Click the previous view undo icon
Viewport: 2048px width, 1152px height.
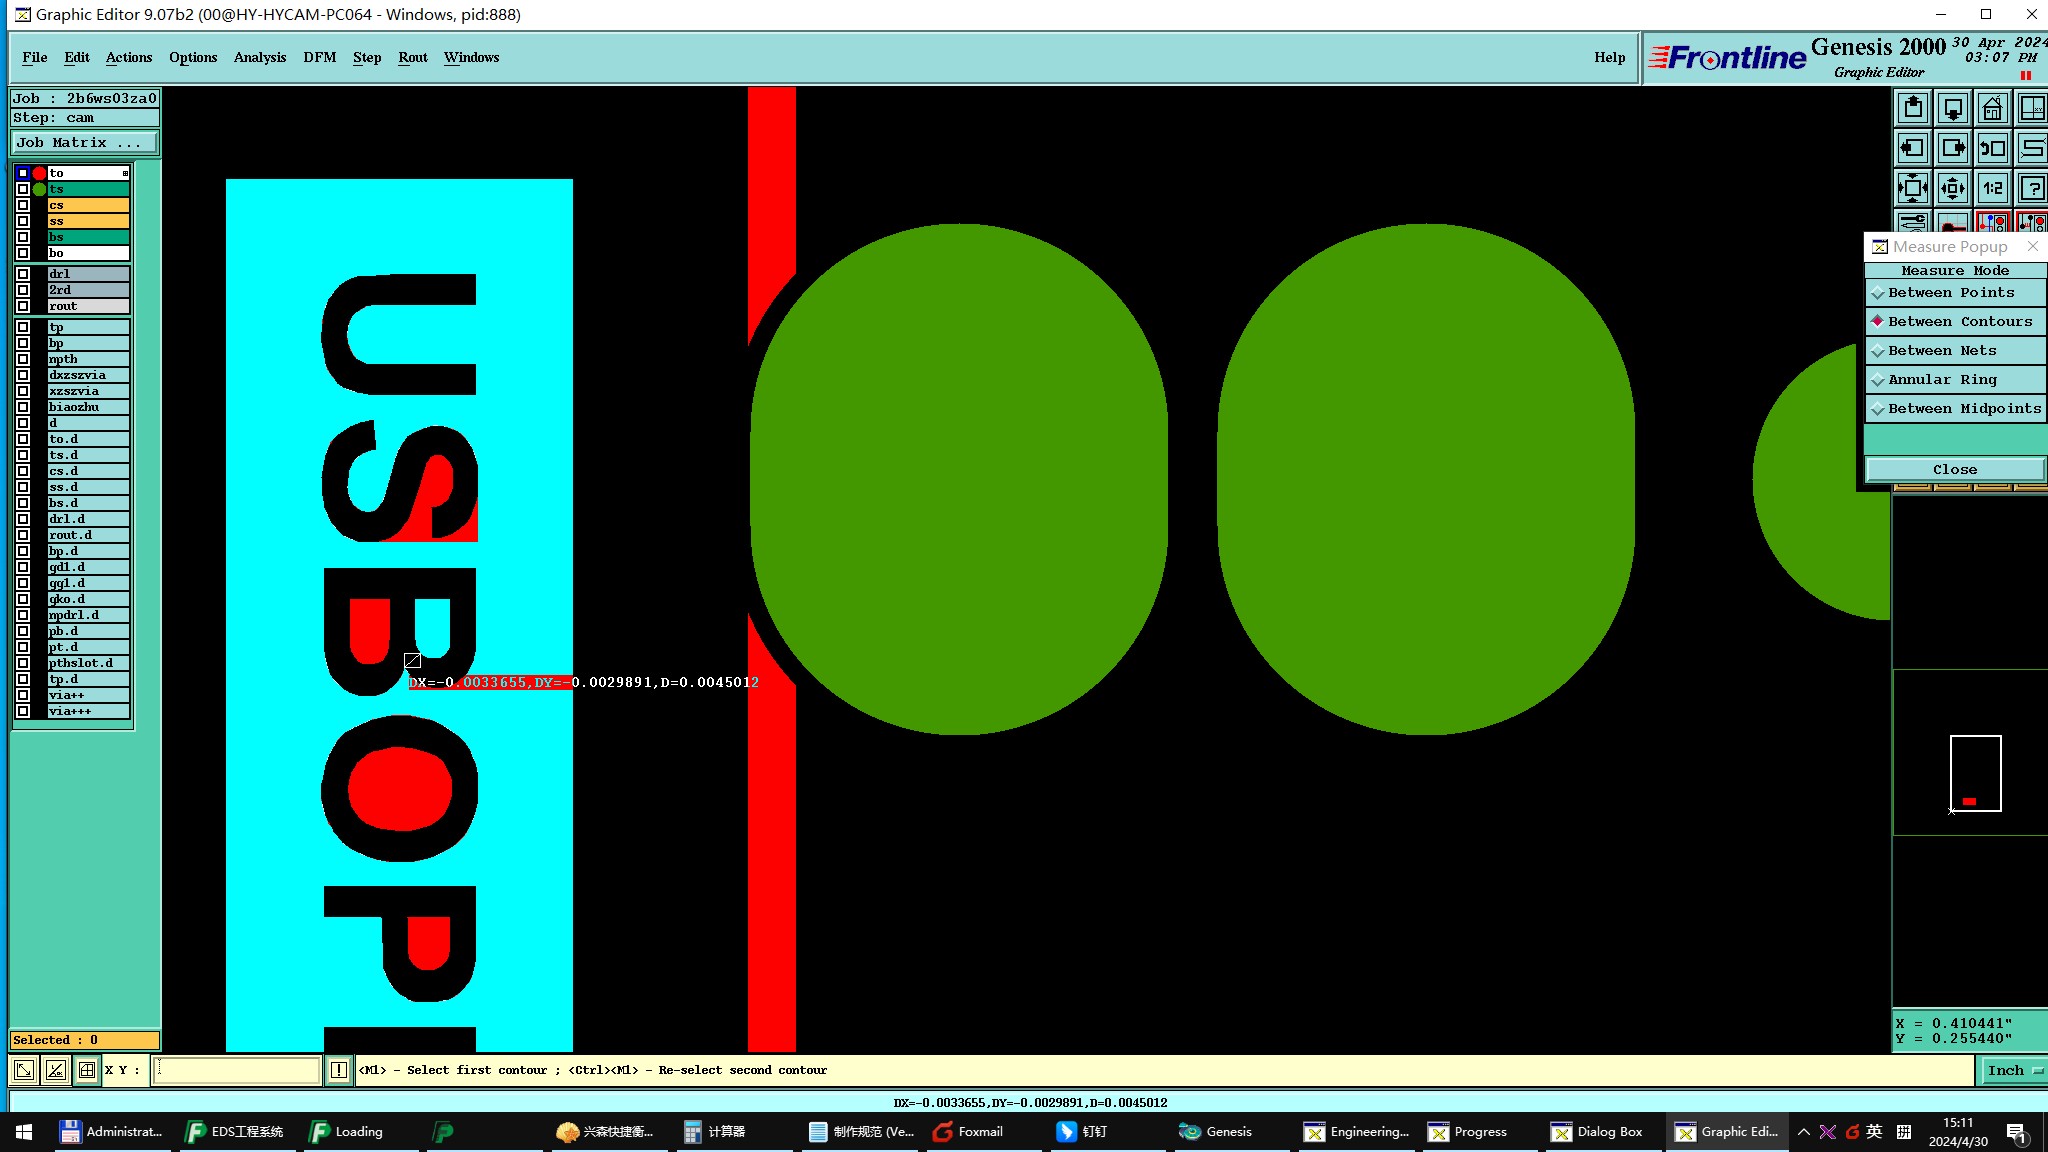1992,148
